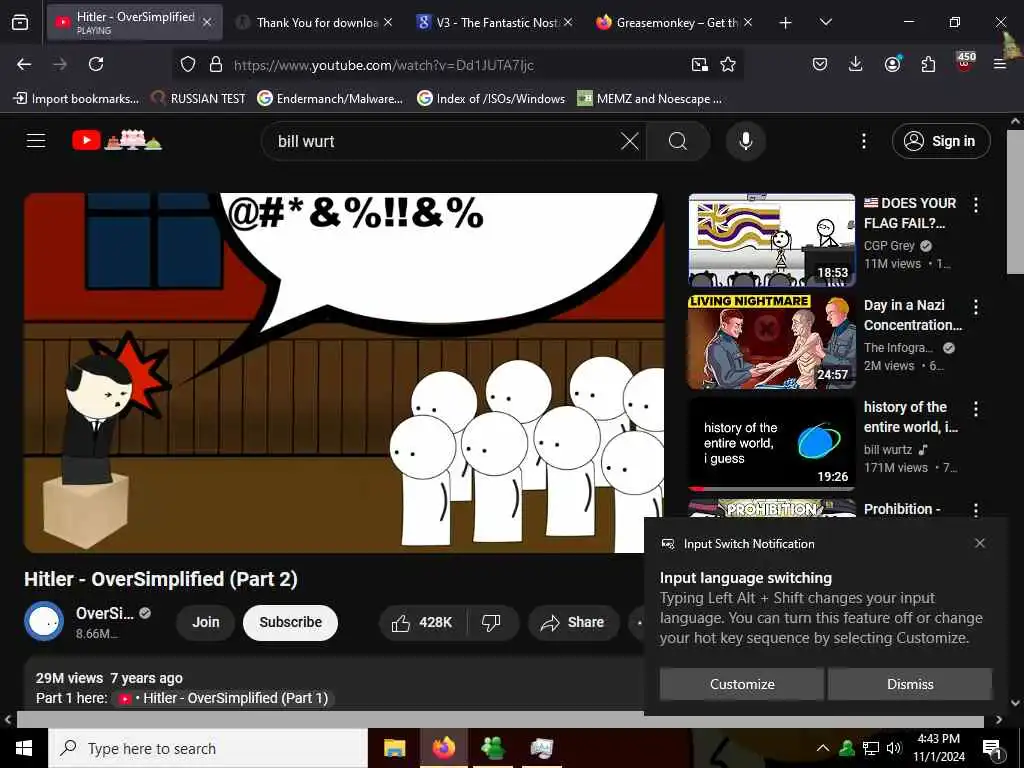Image resolution: width=1024 pixels, height=768 pixels.
Task: Click the Join channel button
Action: (206, 622)
